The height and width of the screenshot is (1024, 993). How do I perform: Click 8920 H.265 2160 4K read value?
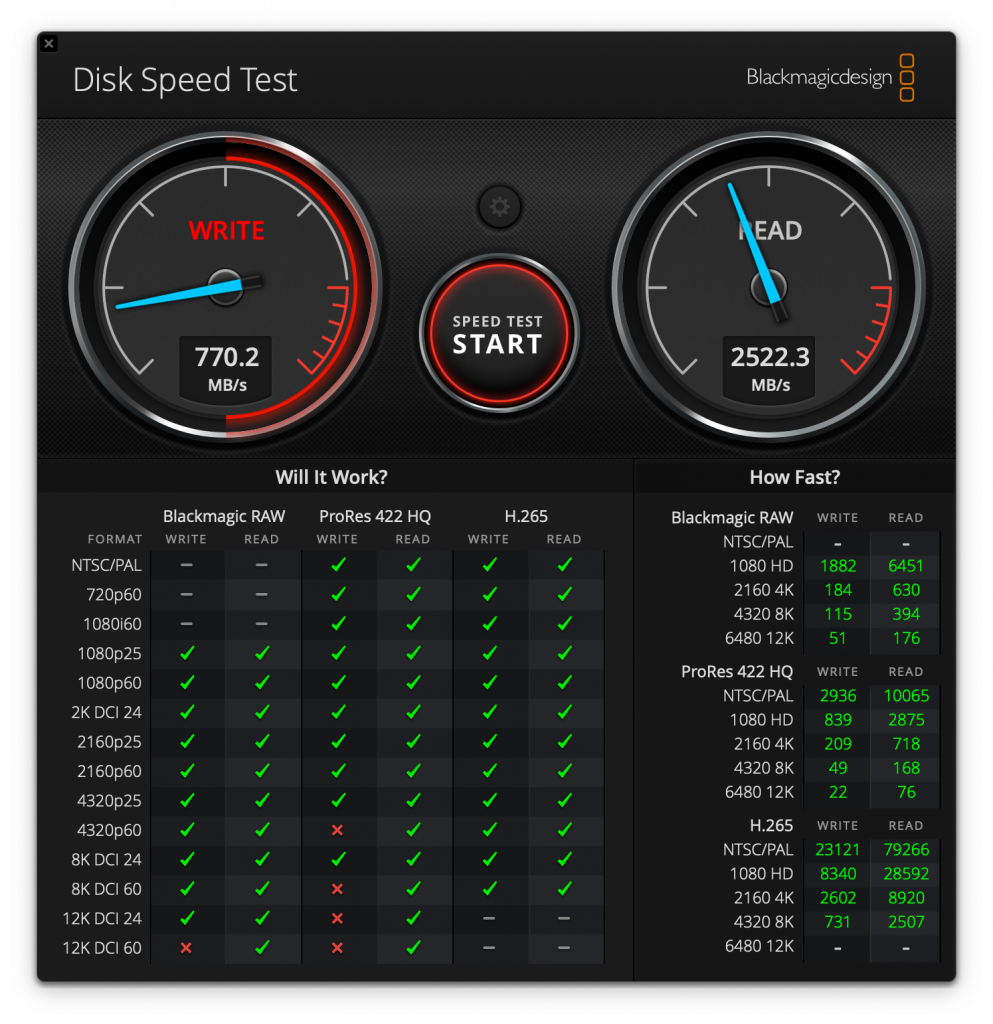point(906,898)
